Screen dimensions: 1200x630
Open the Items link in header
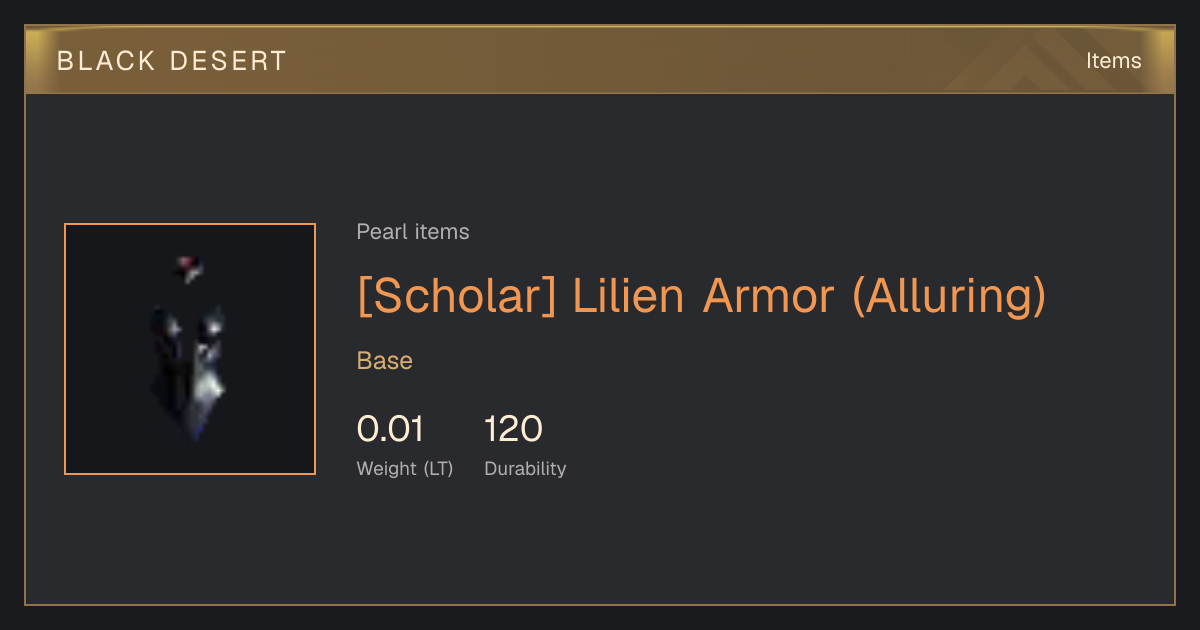coord(1113,60)
